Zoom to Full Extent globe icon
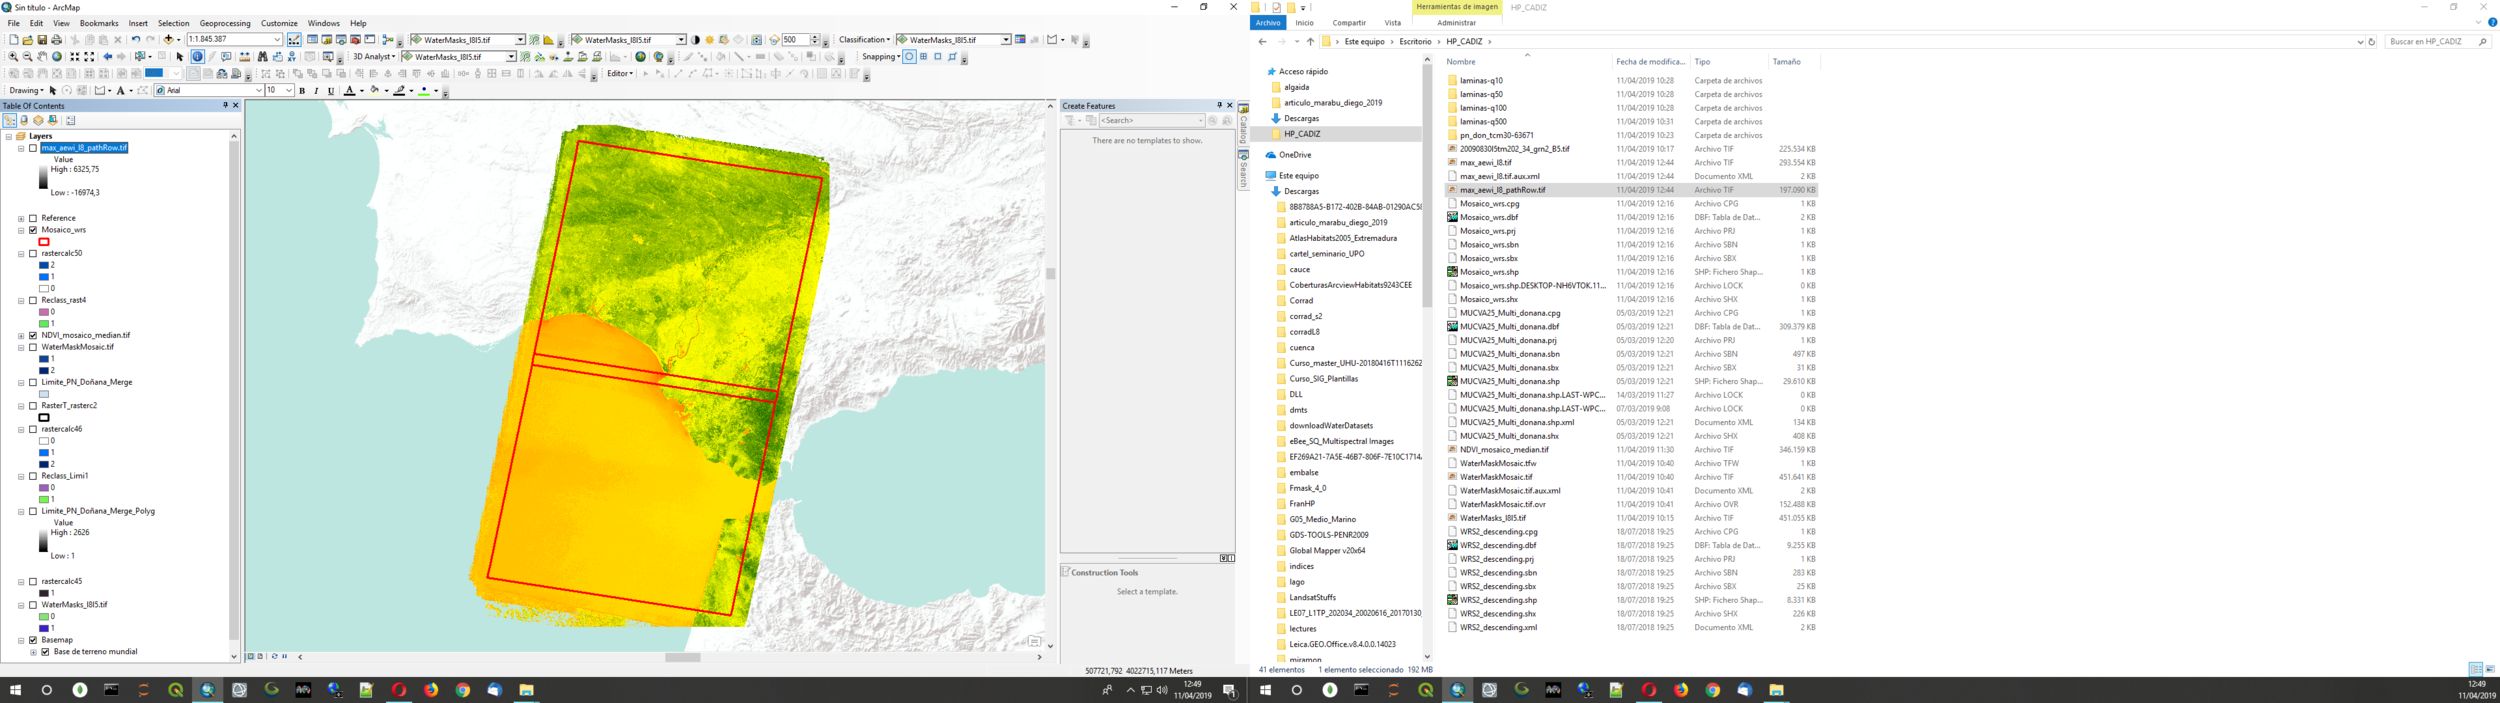The image size is (2500, 703). click(57, 57)
